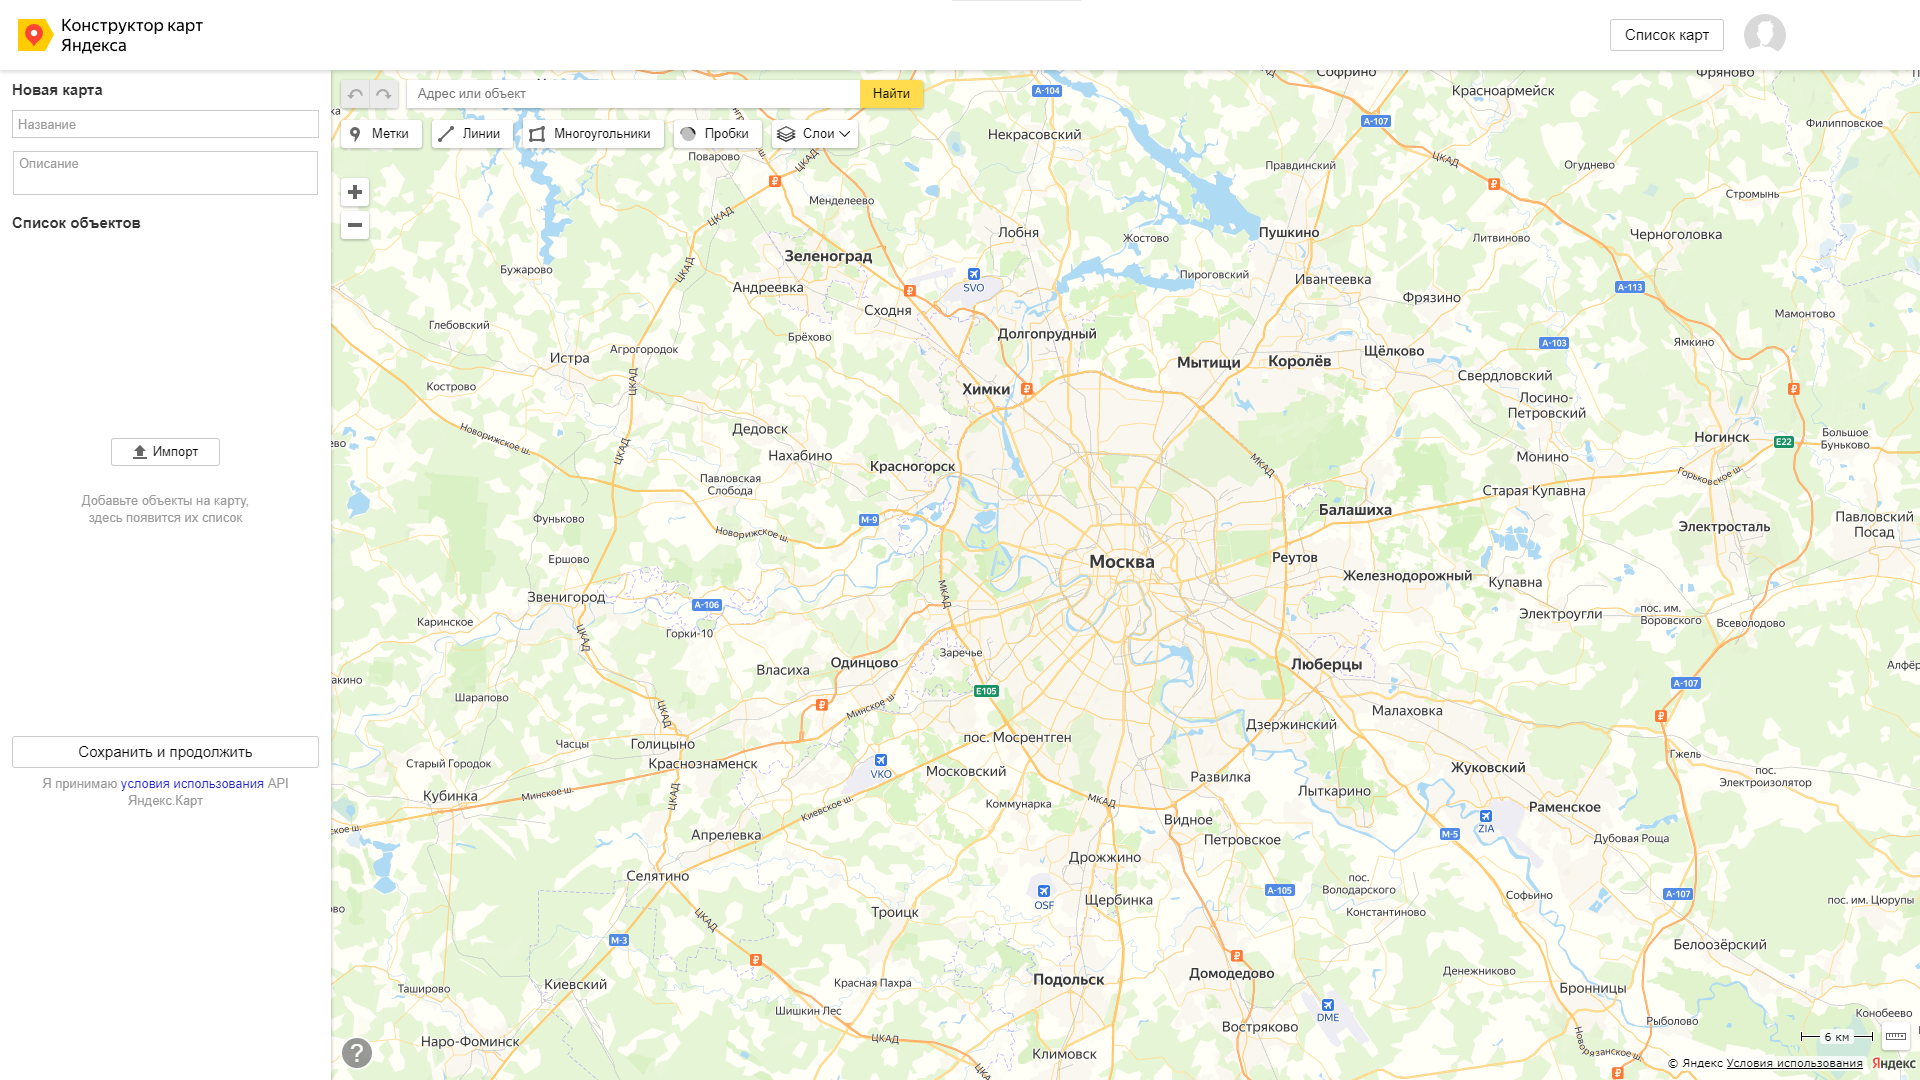Zoom out the map with minus
Viewport: 1920px width, 1080px height.
(355, 225)
